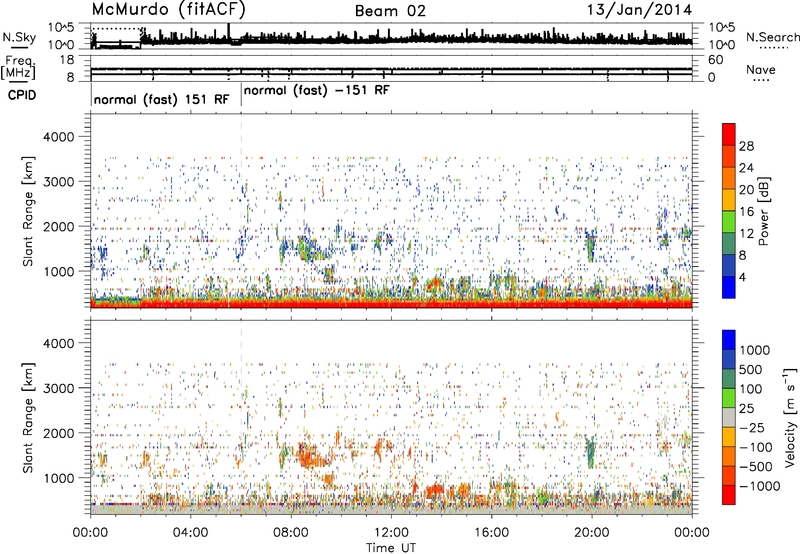The height and width of the screenshot is (554, 800).
Task: Click power panel 'Slant Range [km]' axis label
Action: point(29,211)
